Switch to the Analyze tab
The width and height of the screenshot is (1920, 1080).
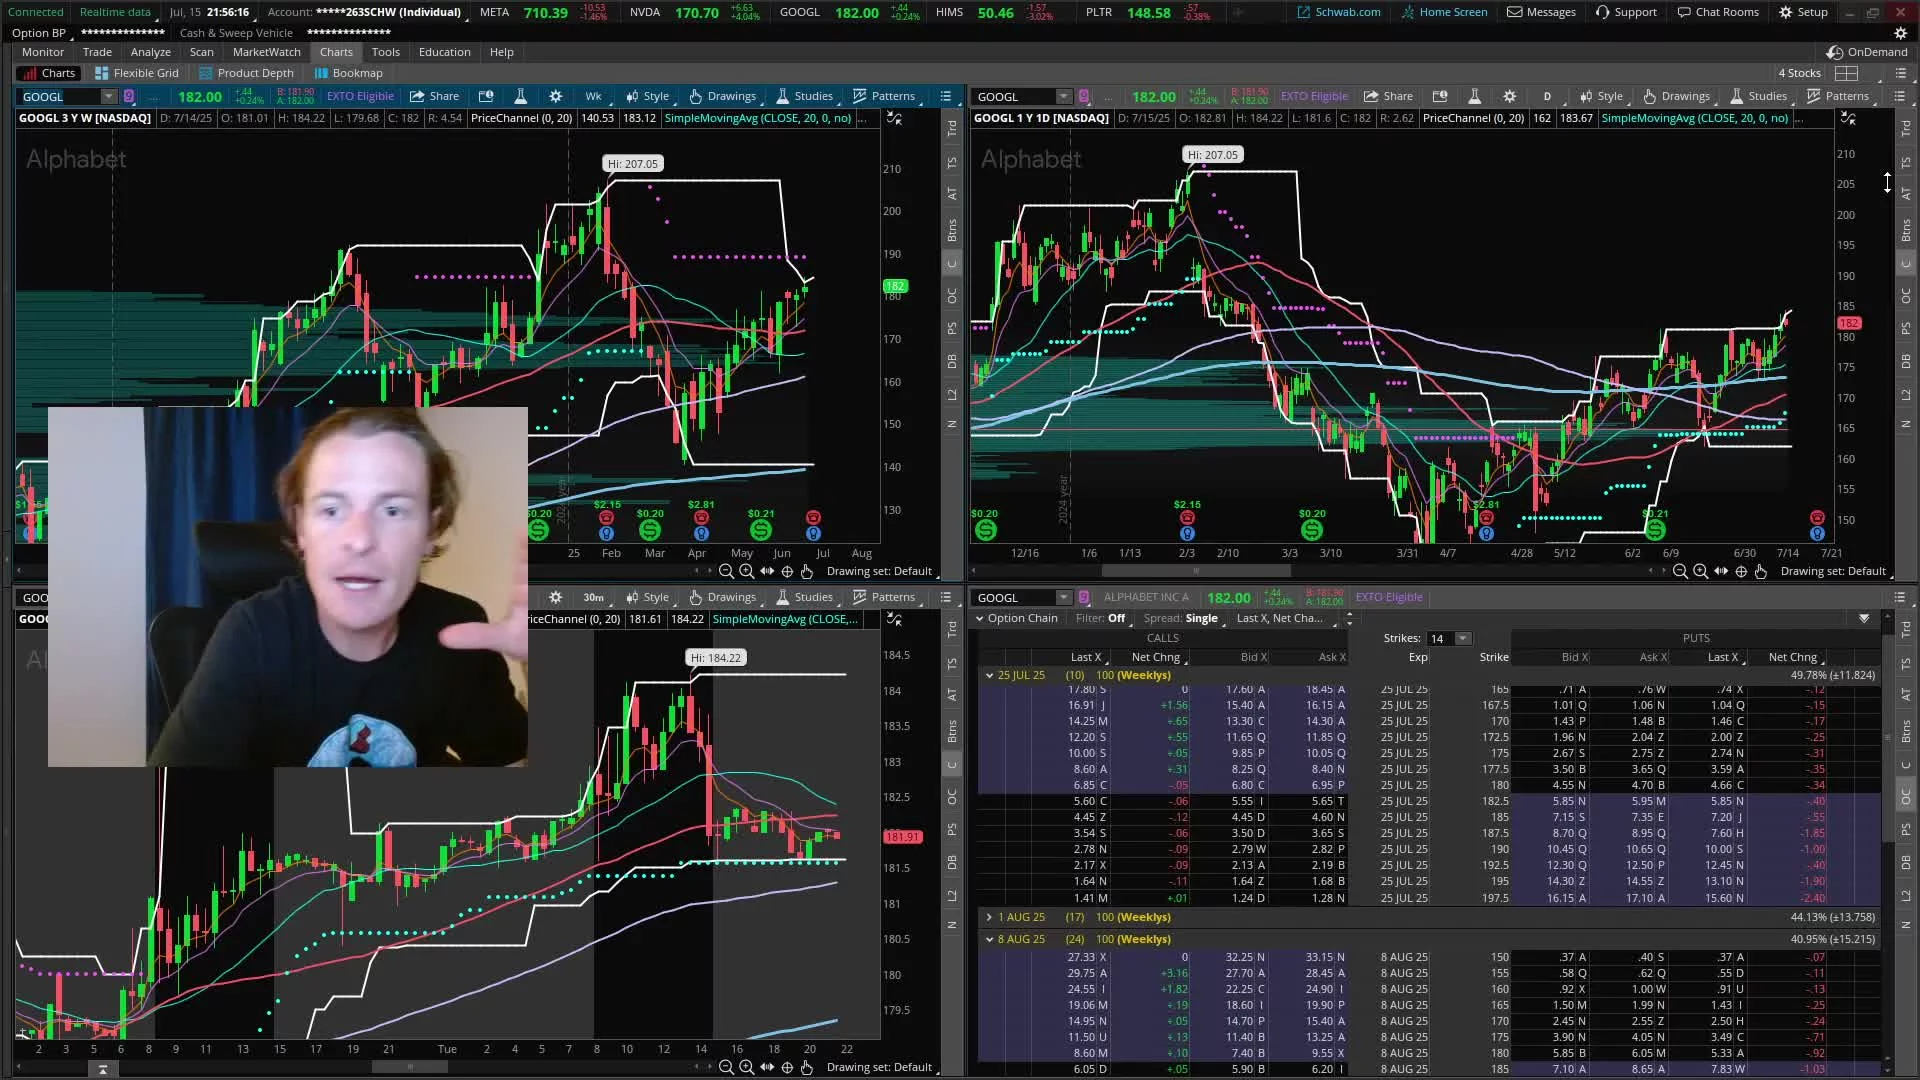(x=150, y=52)
